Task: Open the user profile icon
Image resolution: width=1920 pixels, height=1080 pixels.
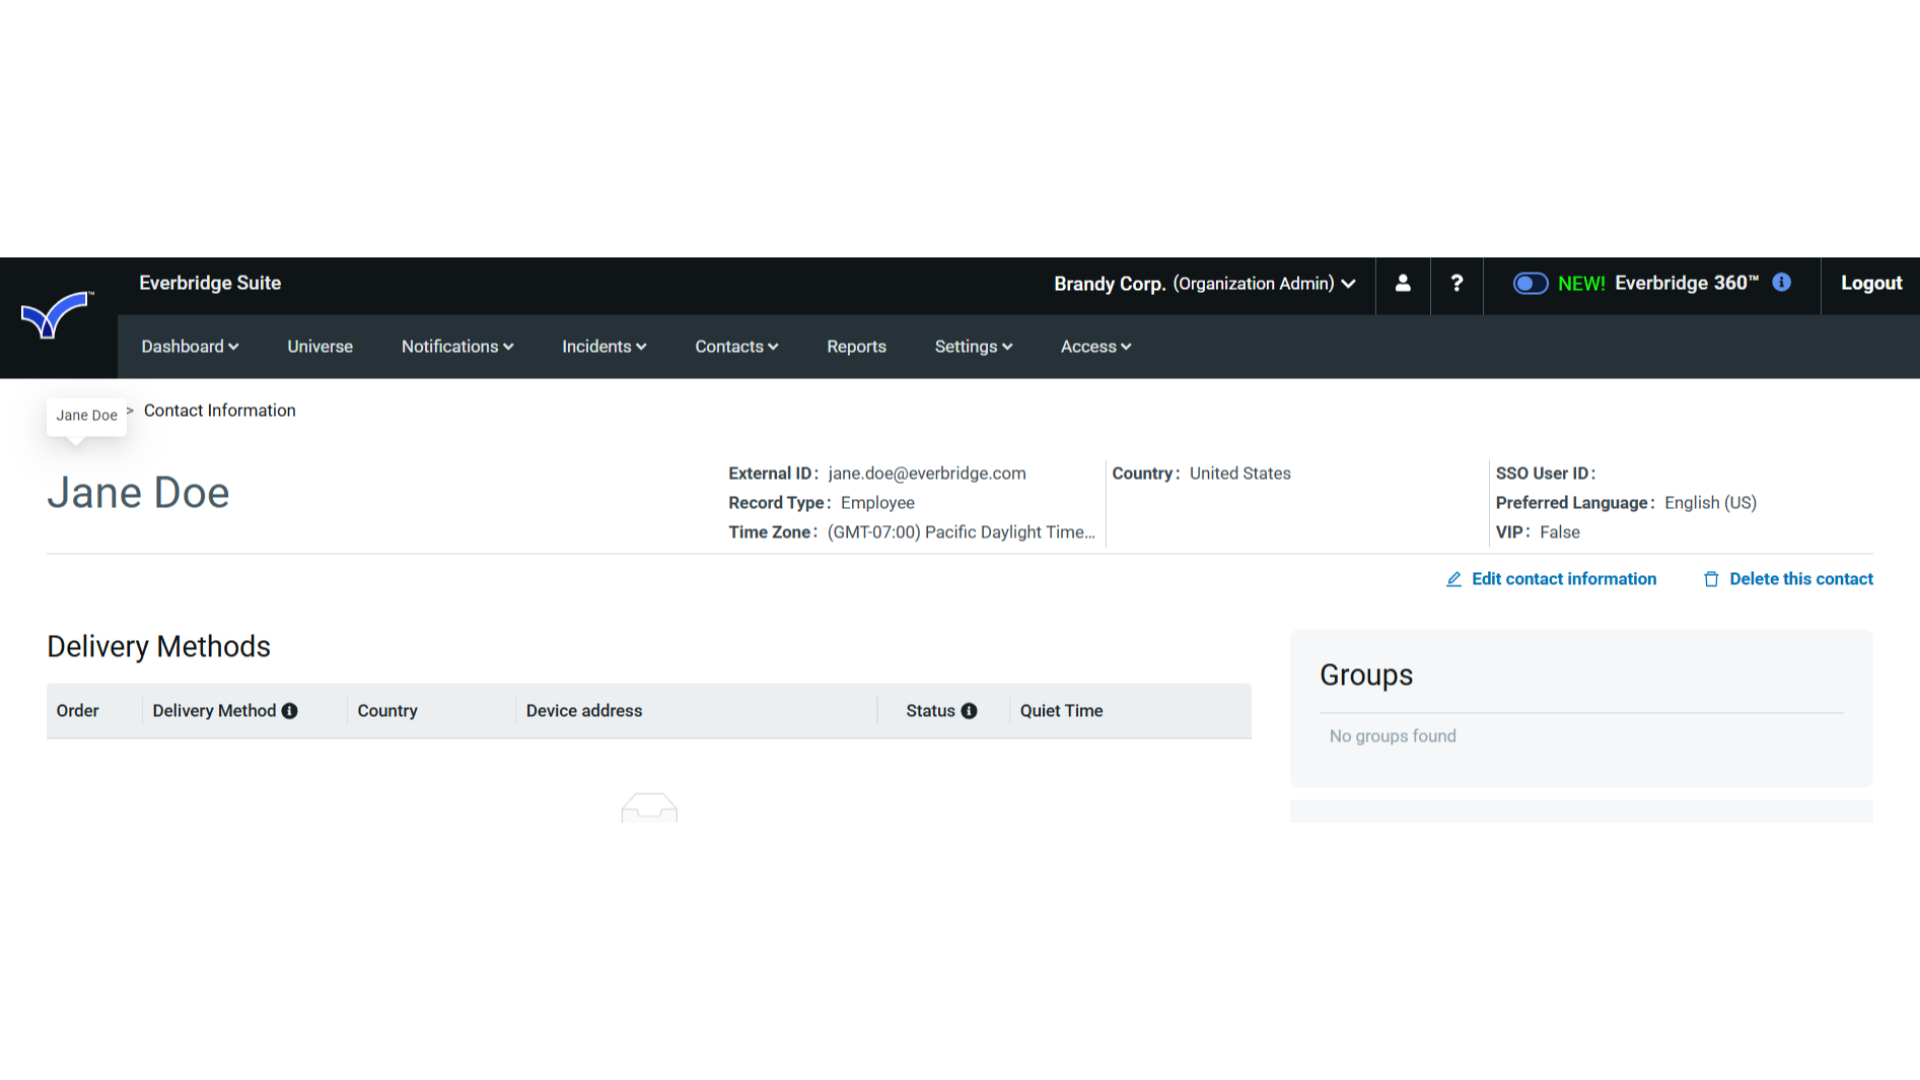Action: (x=1403, y=284)
